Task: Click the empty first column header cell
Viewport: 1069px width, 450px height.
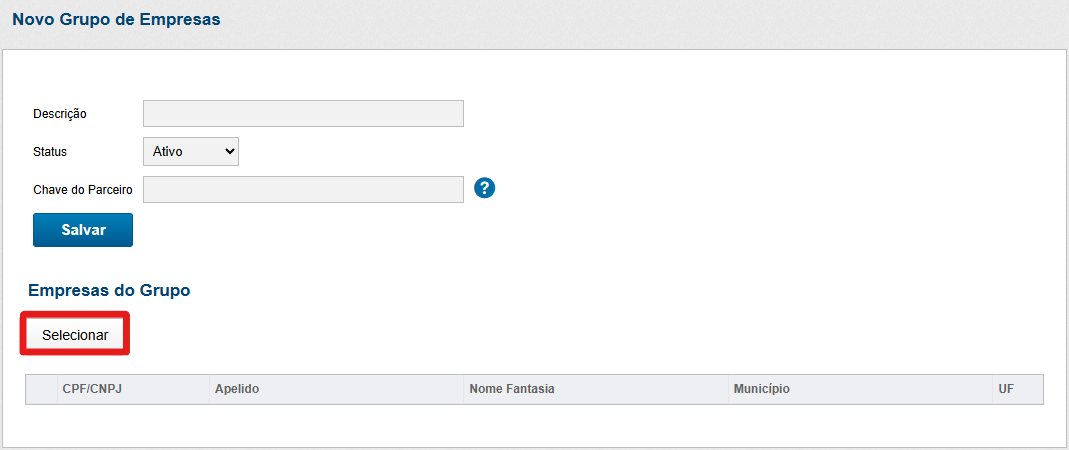Action: 42,389
